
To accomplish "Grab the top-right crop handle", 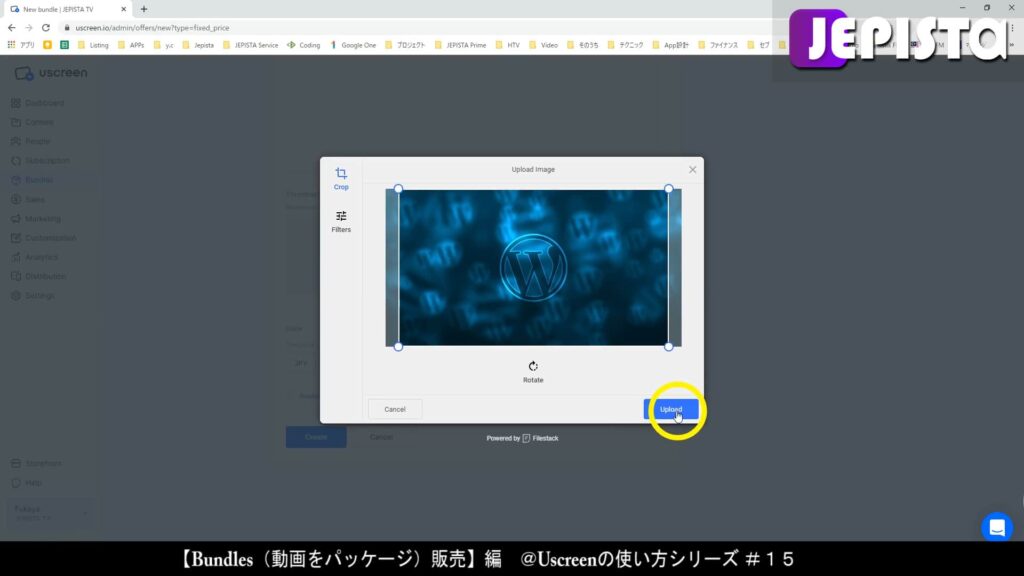I will point(669,189).
